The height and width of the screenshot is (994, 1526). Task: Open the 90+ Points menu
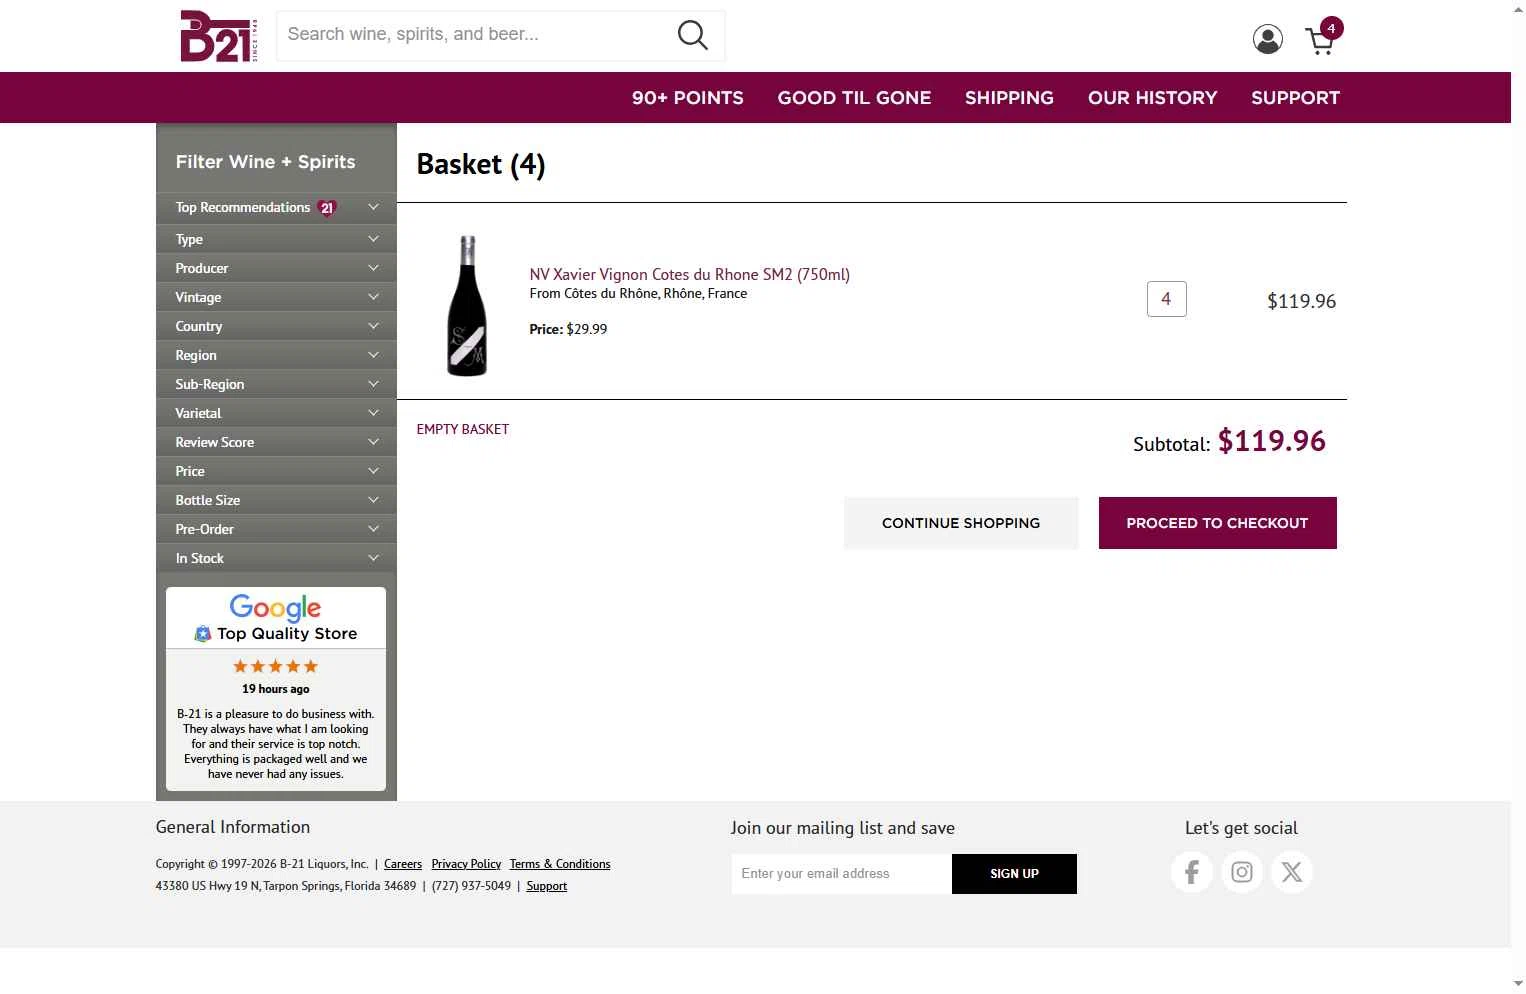click(687, 98)
